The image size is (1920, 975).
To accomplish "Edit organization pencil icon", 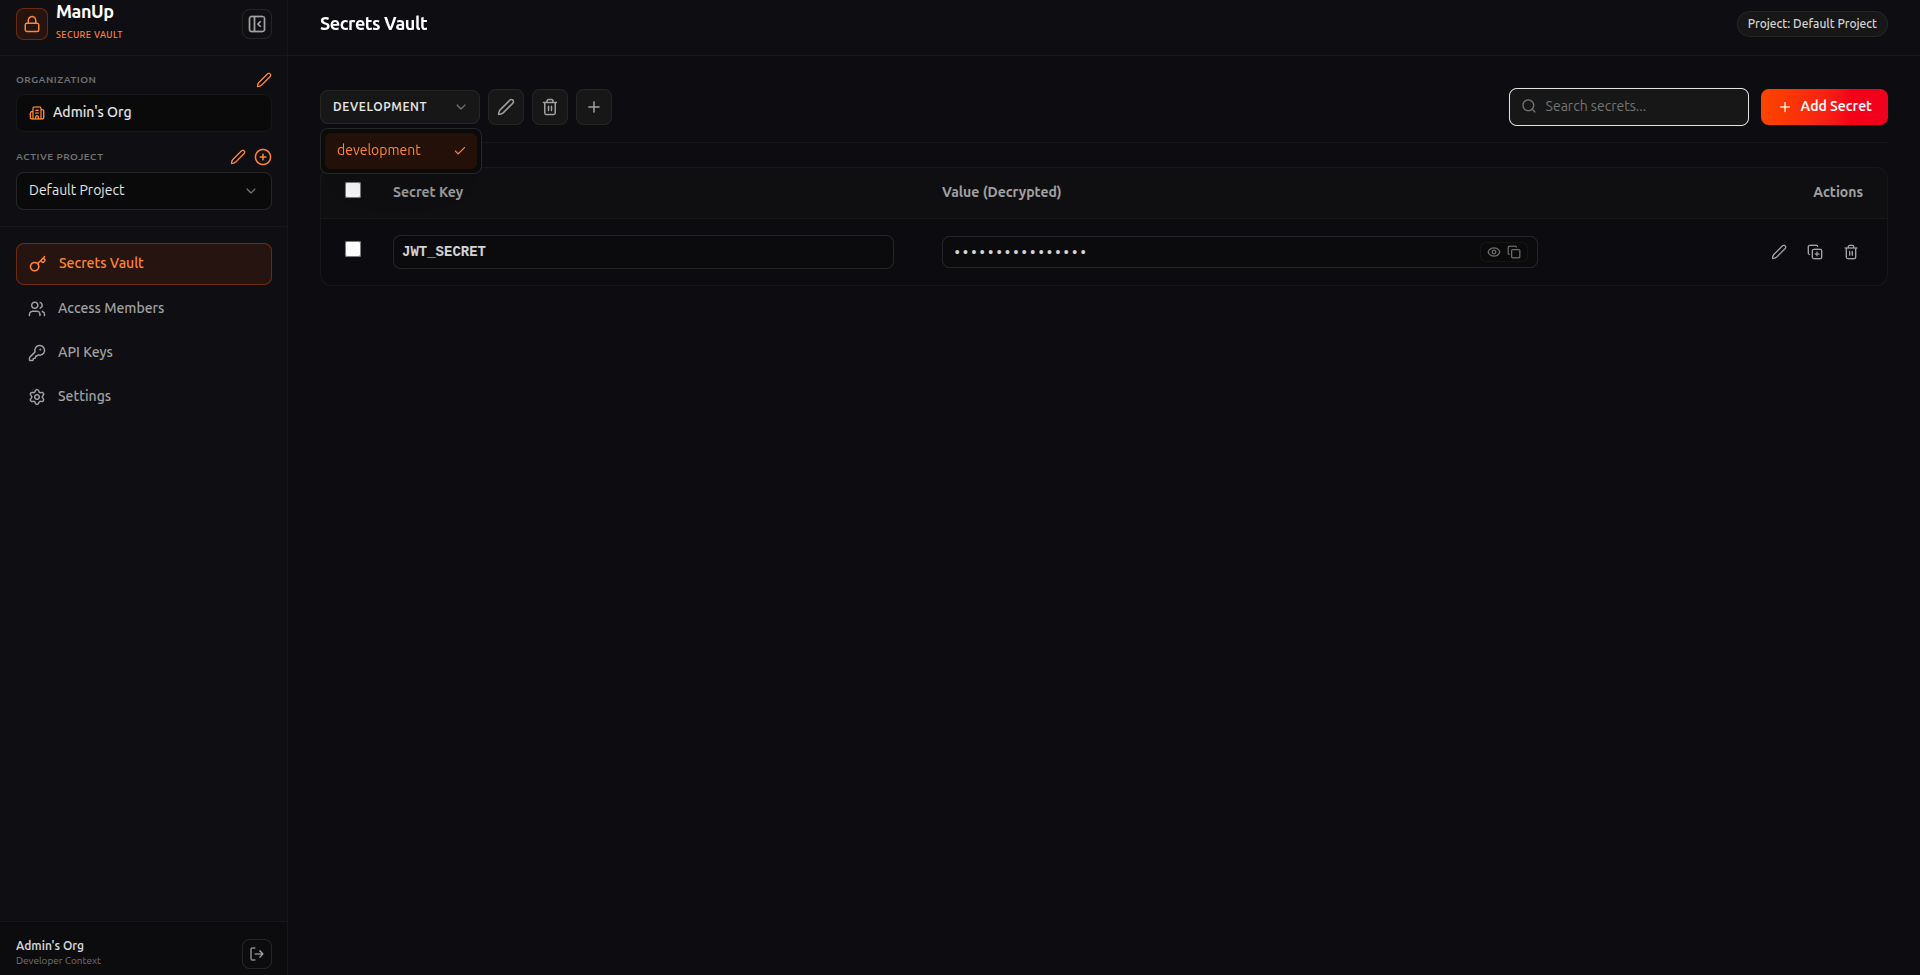I will (264, 80).
